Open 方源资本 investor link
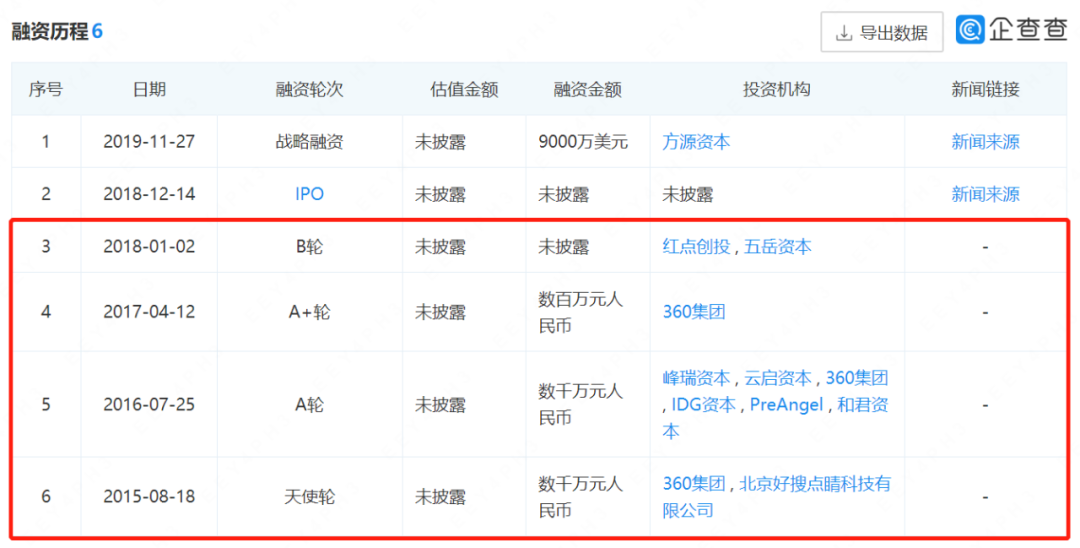Viewport: 1080px width, 548px height. (x=696, y=142)
